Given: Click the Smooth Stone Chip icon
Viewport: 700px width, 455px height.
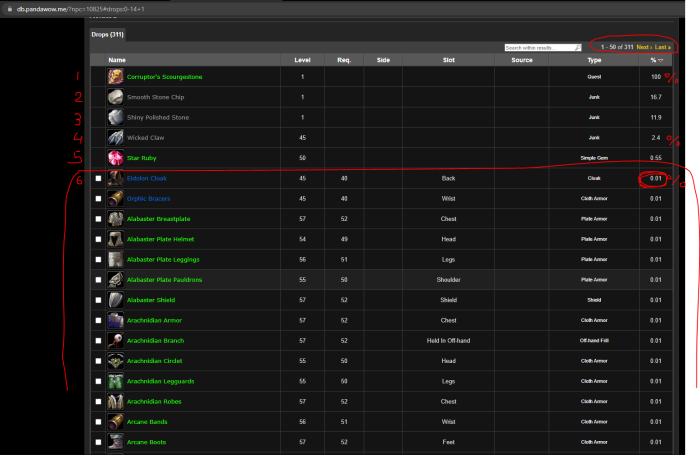Looking at the screenshot, I should pyautogui.click(x=116, y=97).
